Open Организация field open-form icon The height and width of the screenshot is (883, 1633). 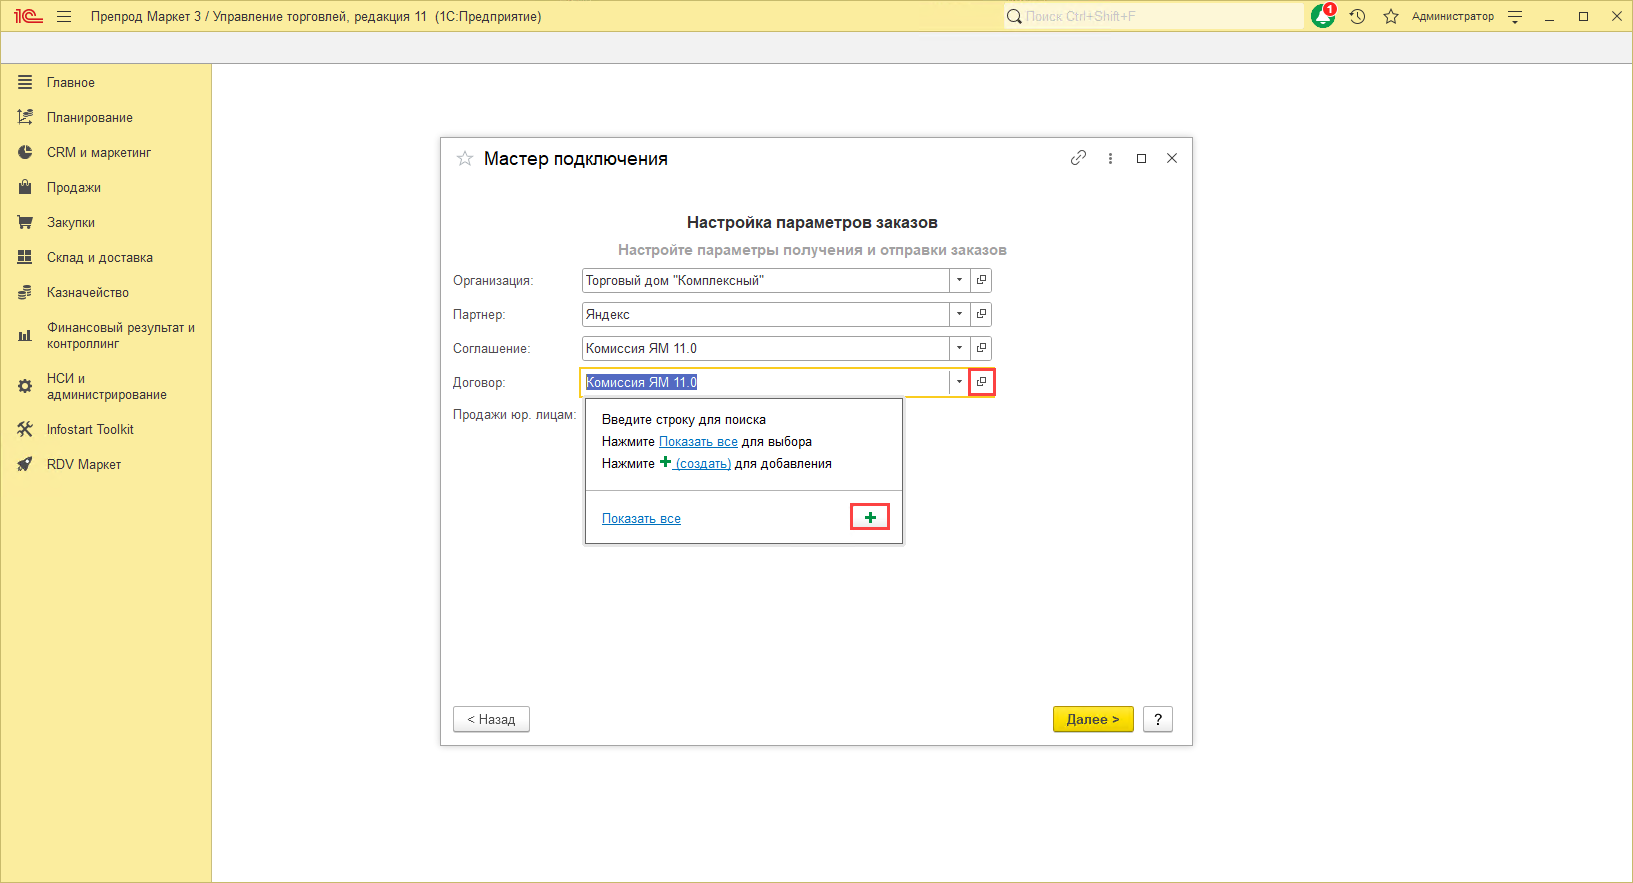click(x=981, y=280)
